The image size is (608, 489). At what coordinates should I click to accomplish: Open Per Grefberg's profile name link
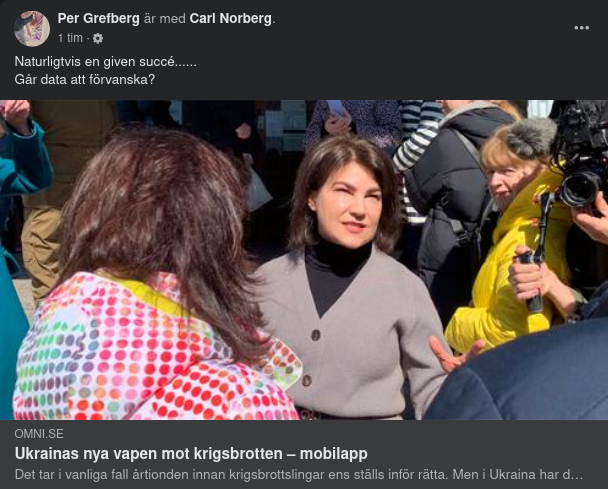click(98, 18)
